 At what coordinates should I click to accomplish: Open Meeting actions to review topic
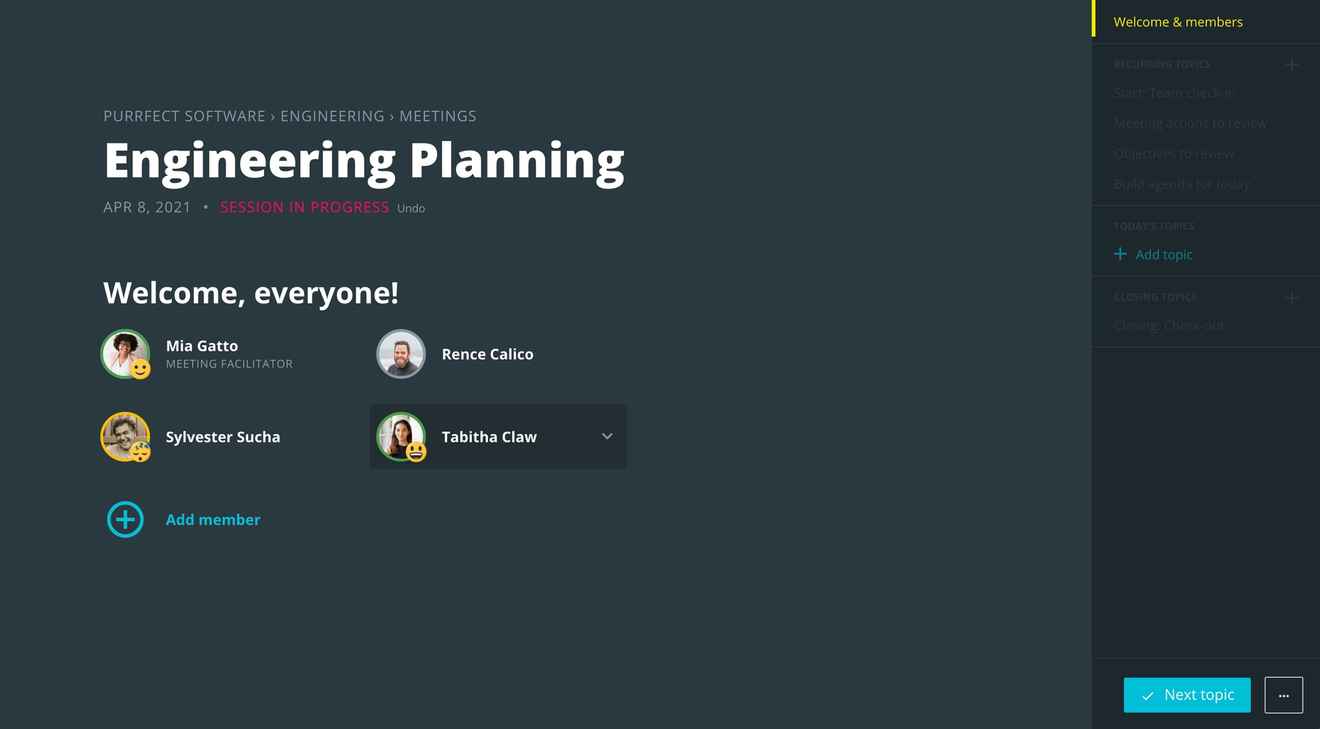(1190, 123)
